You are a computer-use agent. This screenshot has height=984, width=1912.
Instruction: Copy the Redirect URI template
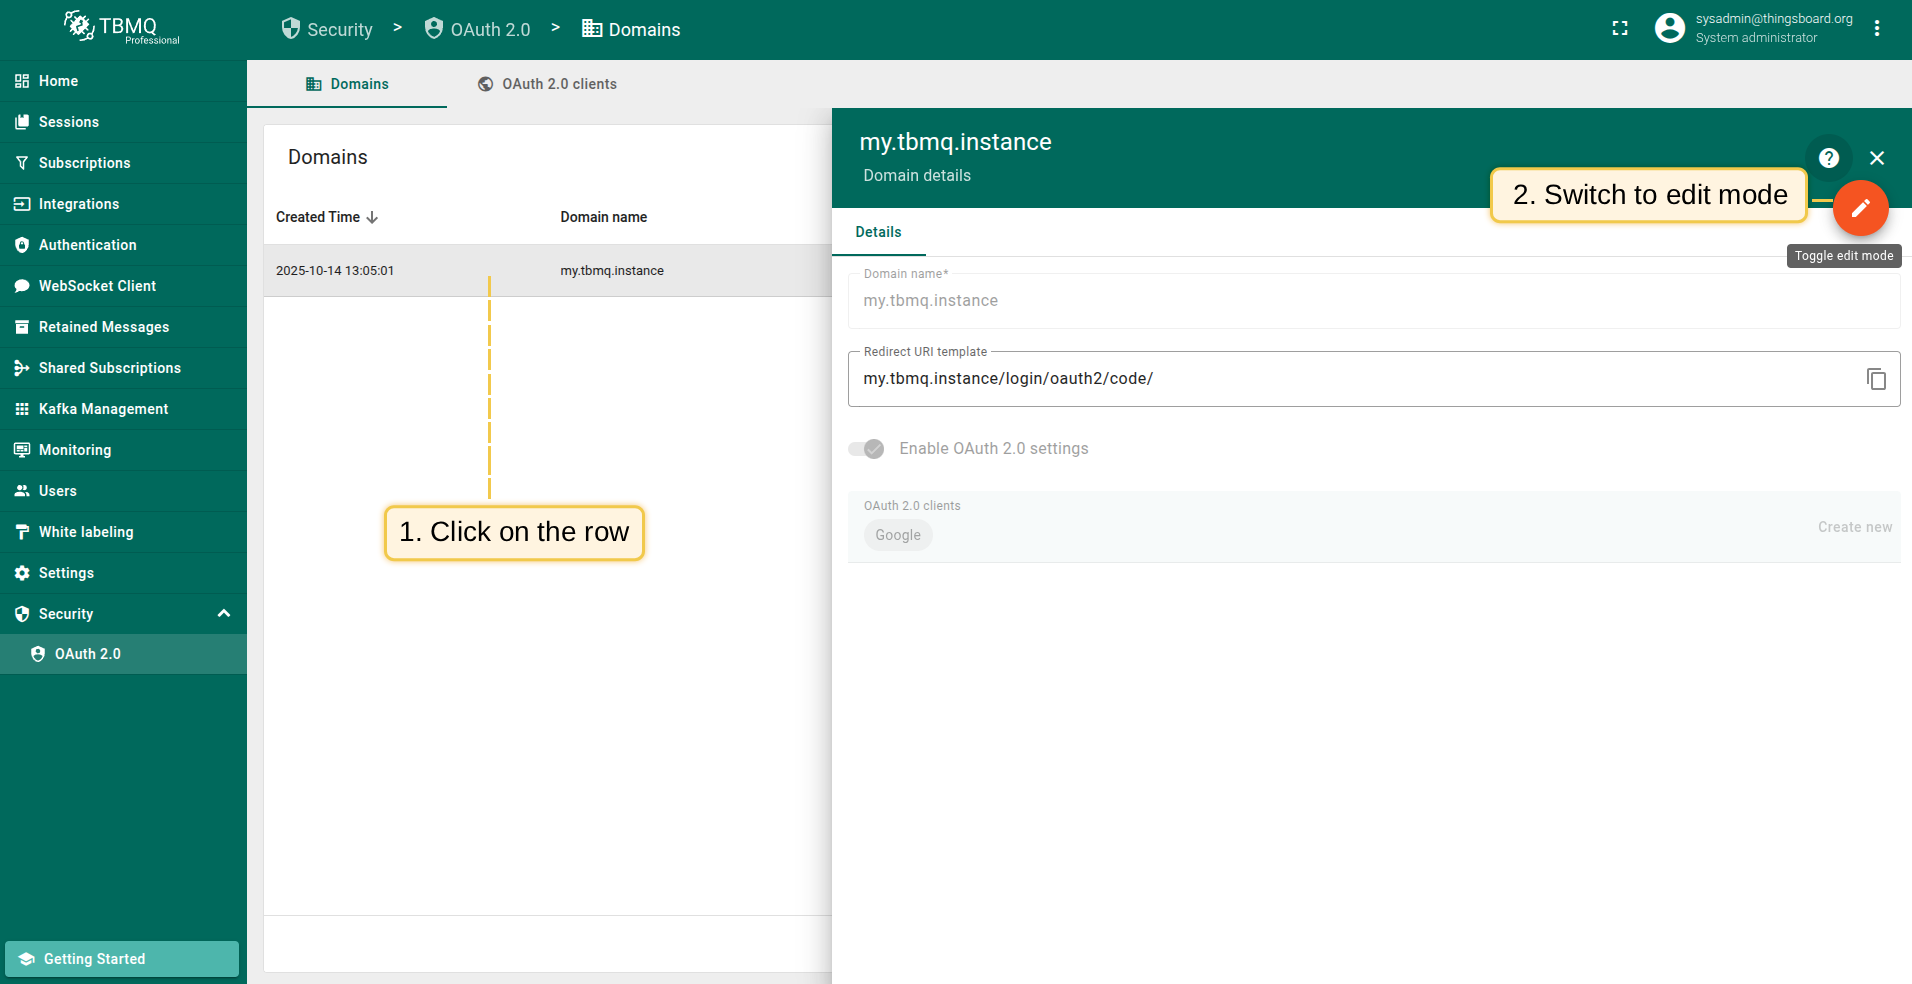[1876, 379]
